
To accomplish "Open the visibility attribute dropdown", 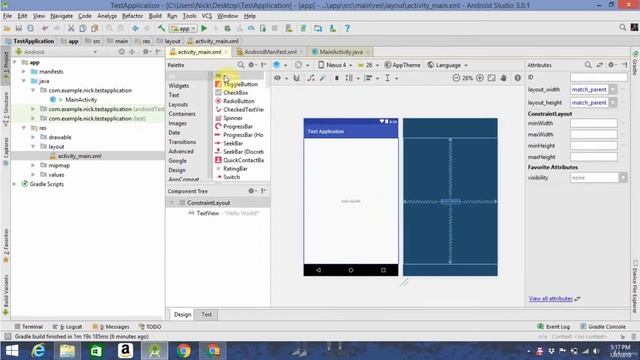I will pos(622,178).
